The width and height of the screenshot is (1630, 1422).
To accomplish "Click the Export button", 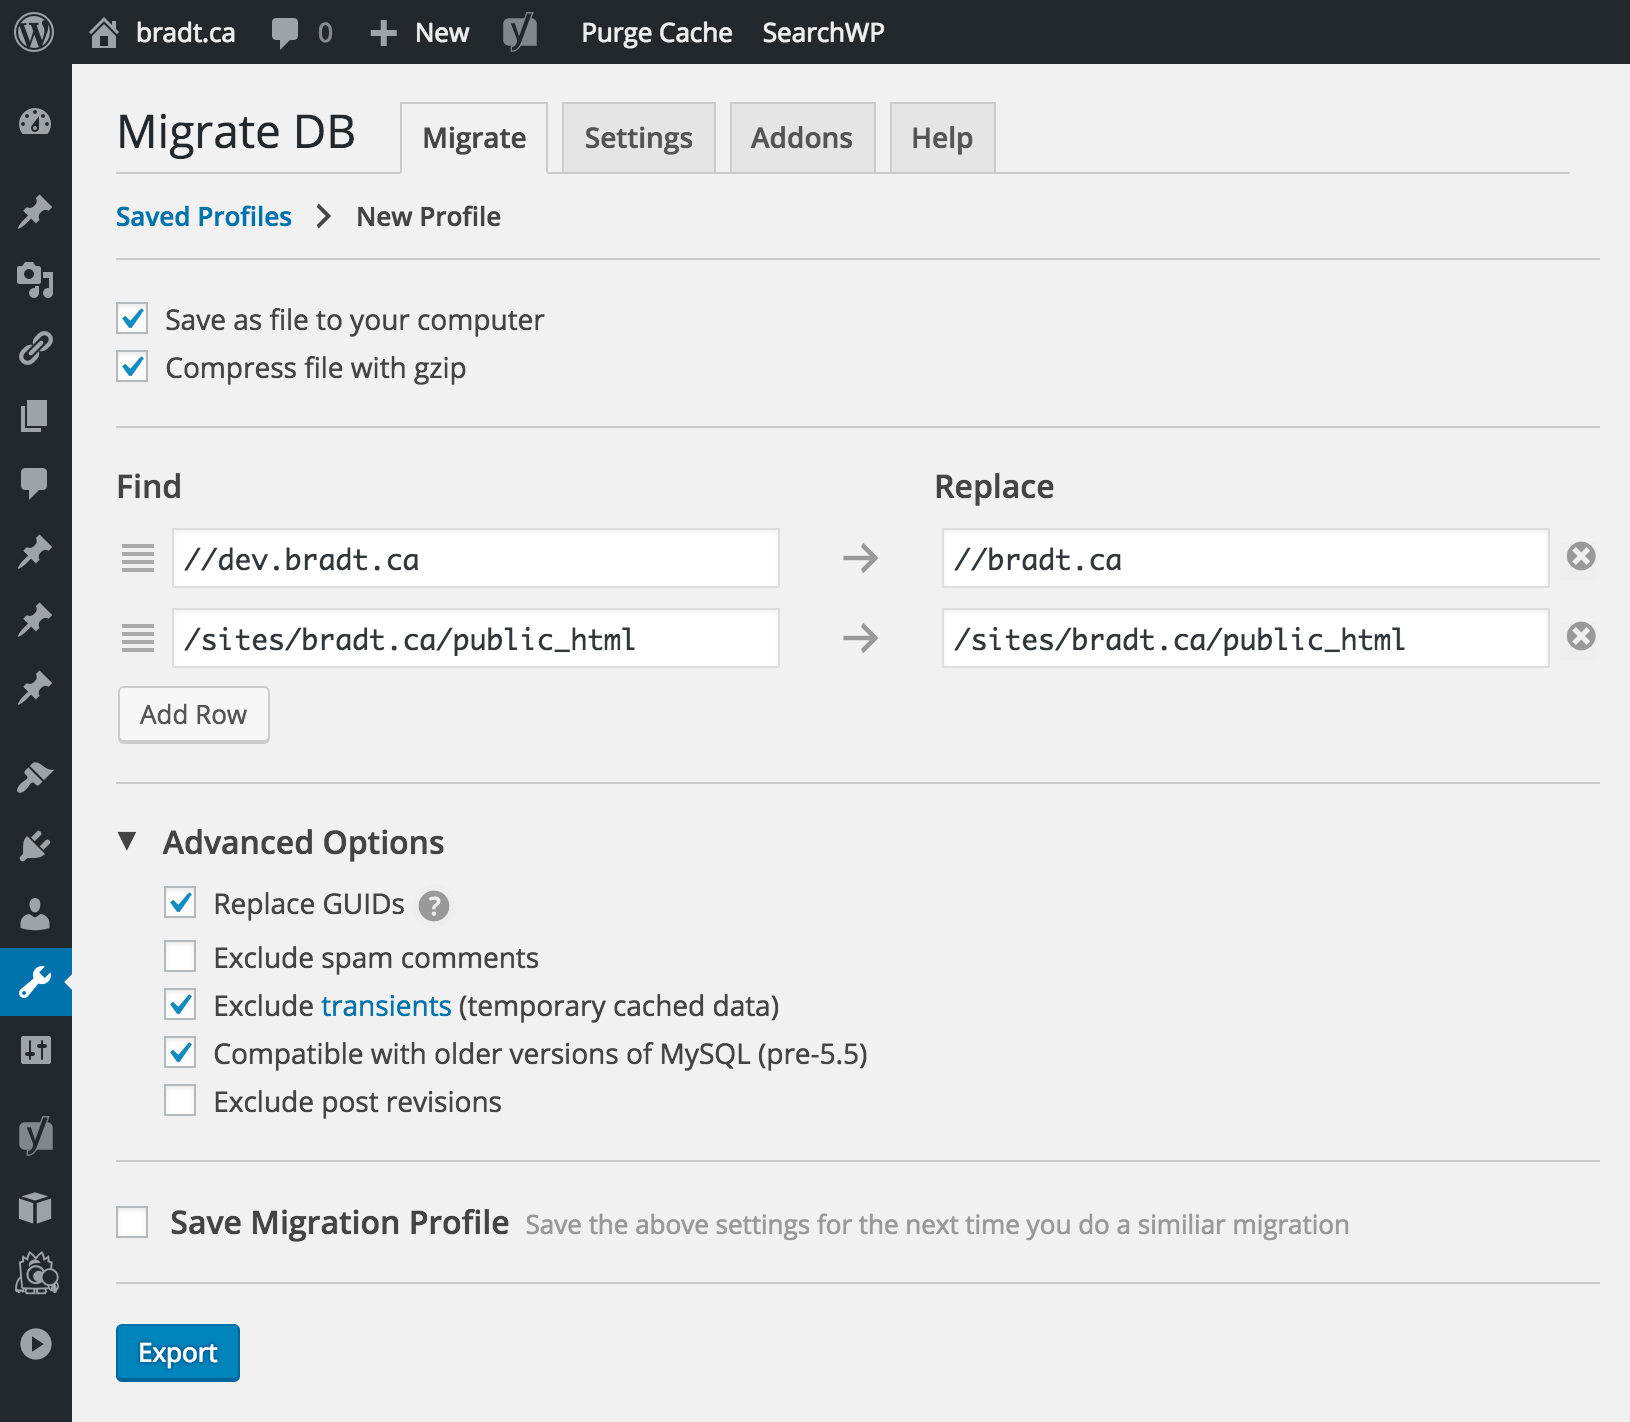I will 177,1352.
